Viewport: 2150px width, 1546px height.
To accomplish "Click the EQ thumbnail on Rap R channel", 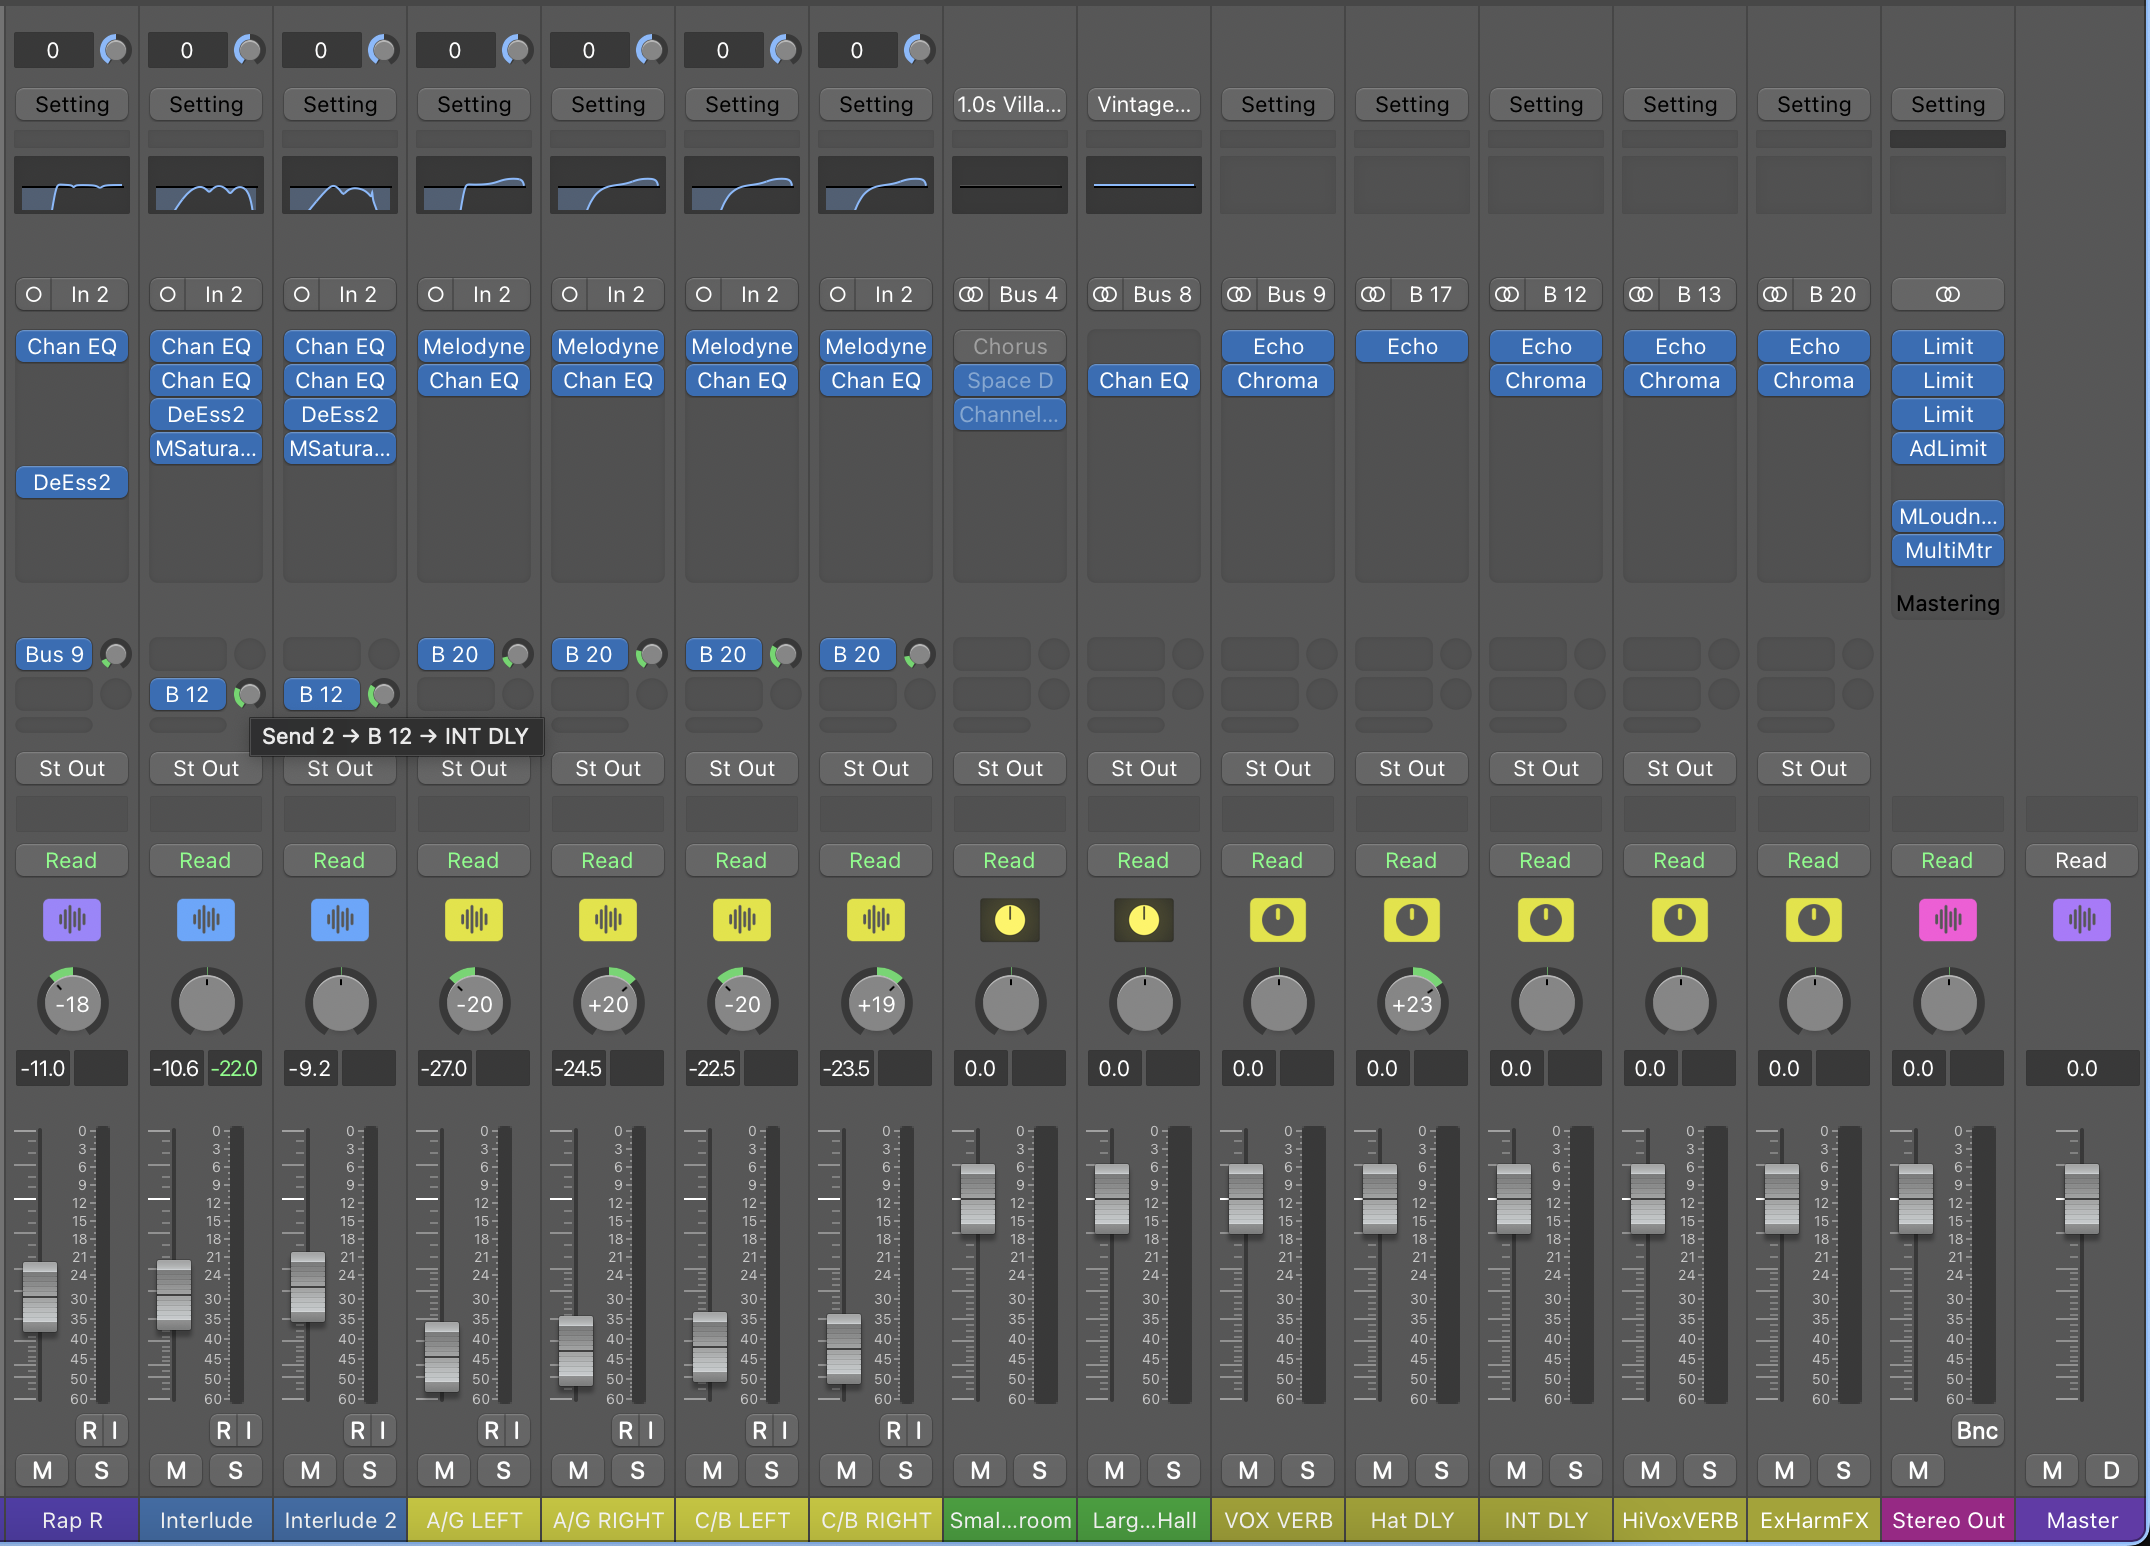I will point(72,185).
